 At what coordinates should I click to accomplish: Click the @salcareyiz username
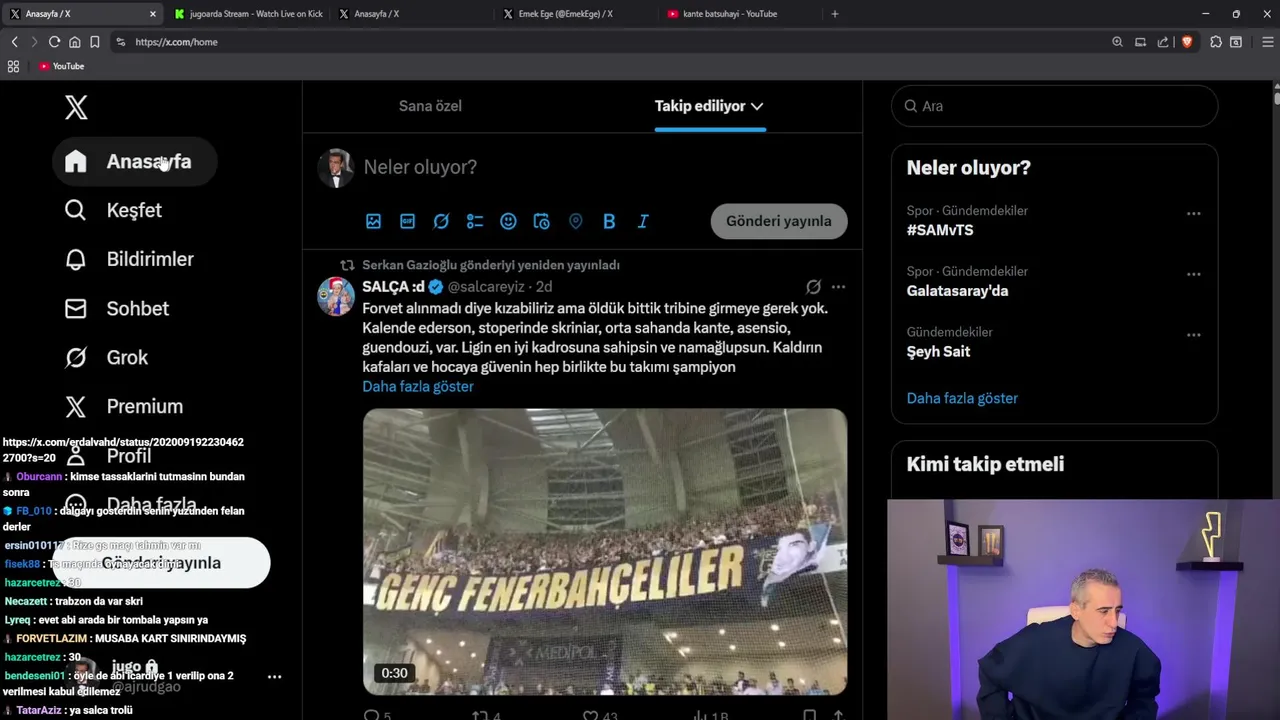point(488,287)
